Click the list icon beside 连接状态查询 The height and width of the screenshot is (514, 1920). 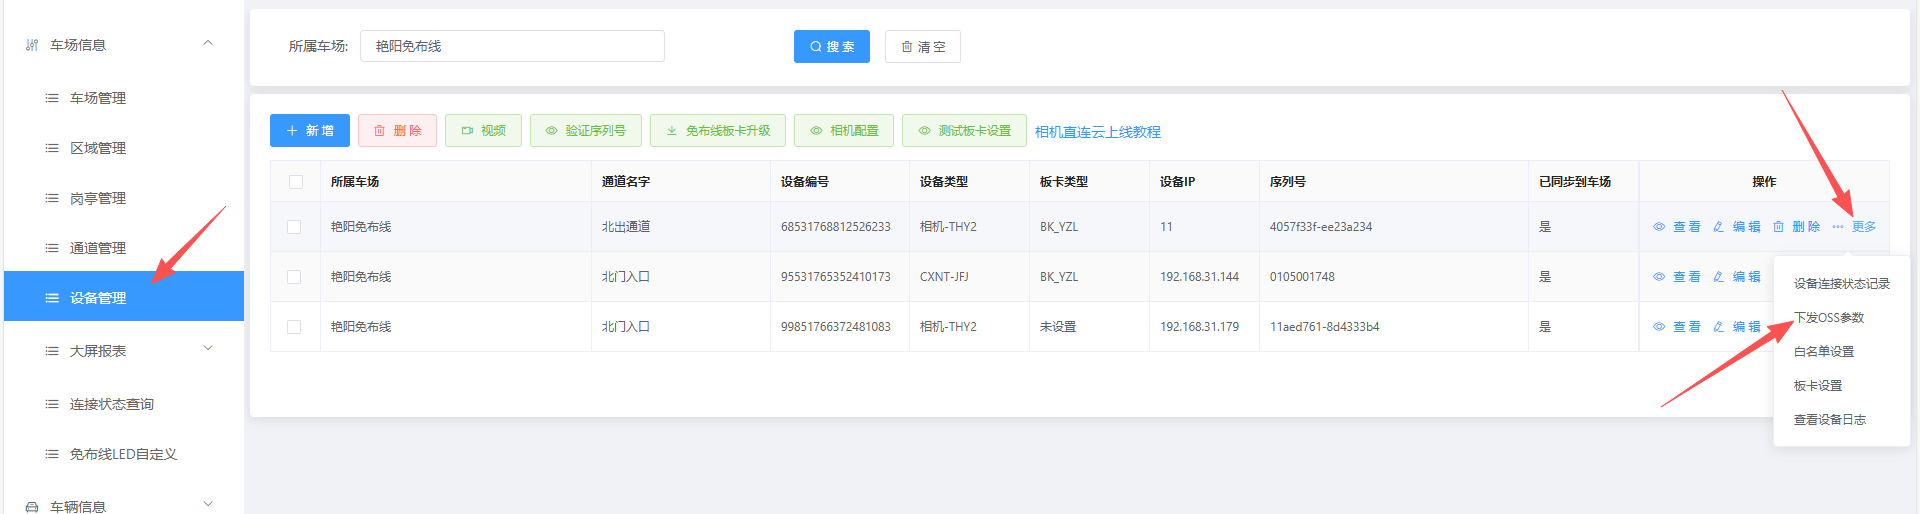[x=52, y=404]
